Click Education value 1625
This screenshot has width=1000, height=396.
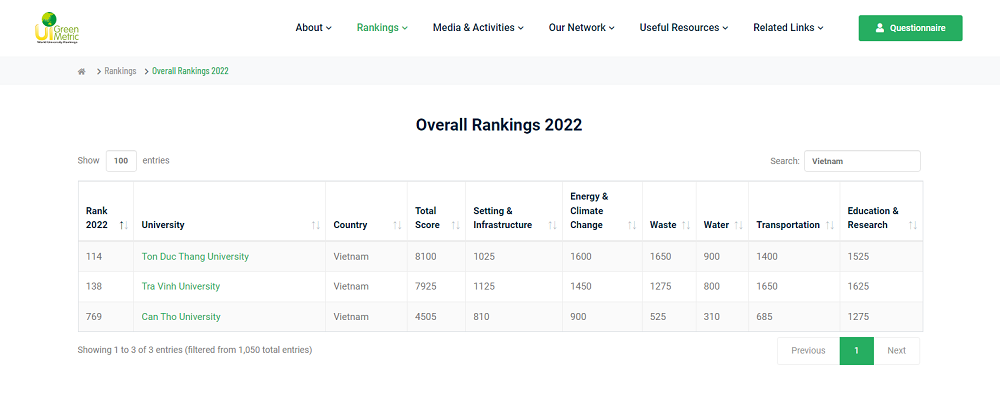click(858, 286)
